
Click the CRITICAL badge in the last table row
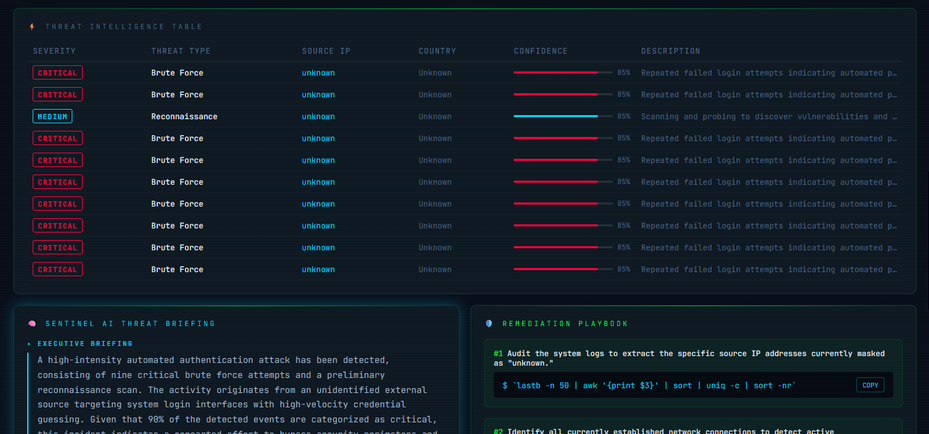57,270
